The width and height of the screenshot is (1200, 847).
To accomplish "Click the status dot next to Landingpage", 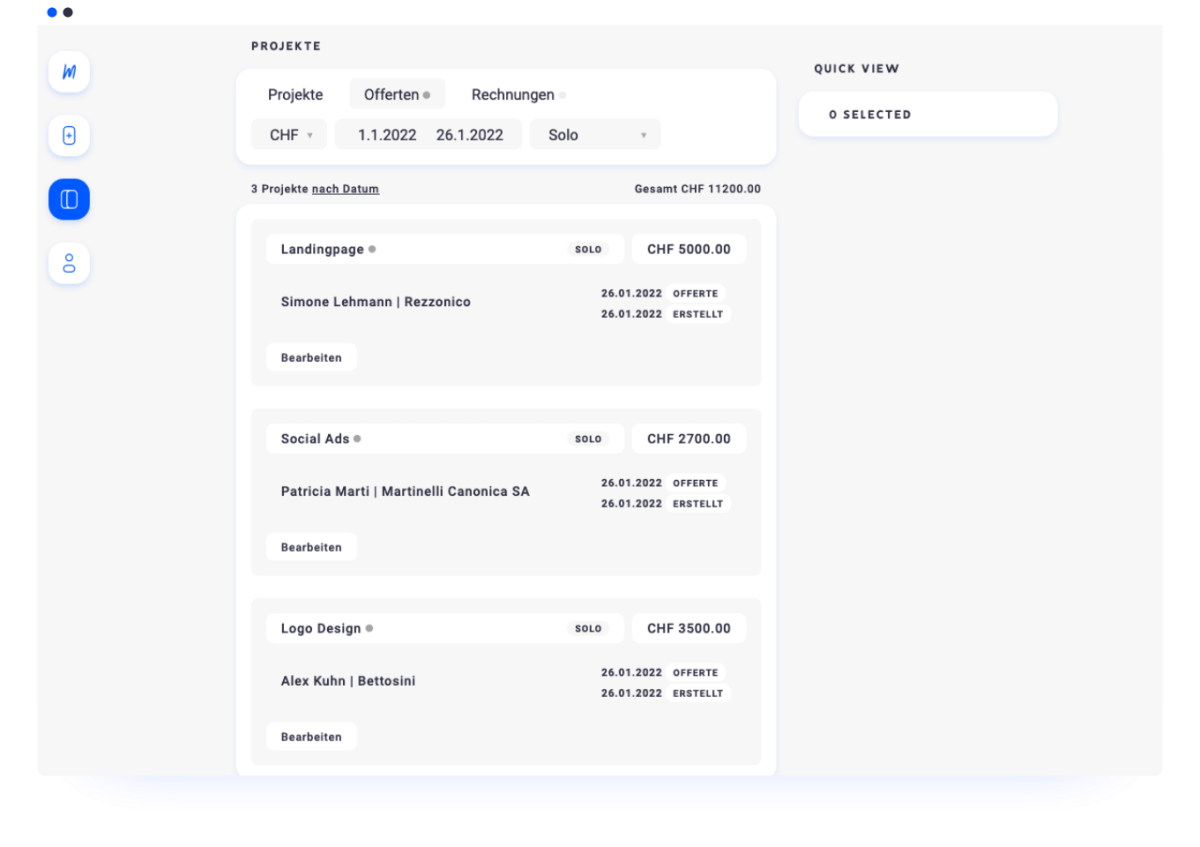I will click(372, 250).
